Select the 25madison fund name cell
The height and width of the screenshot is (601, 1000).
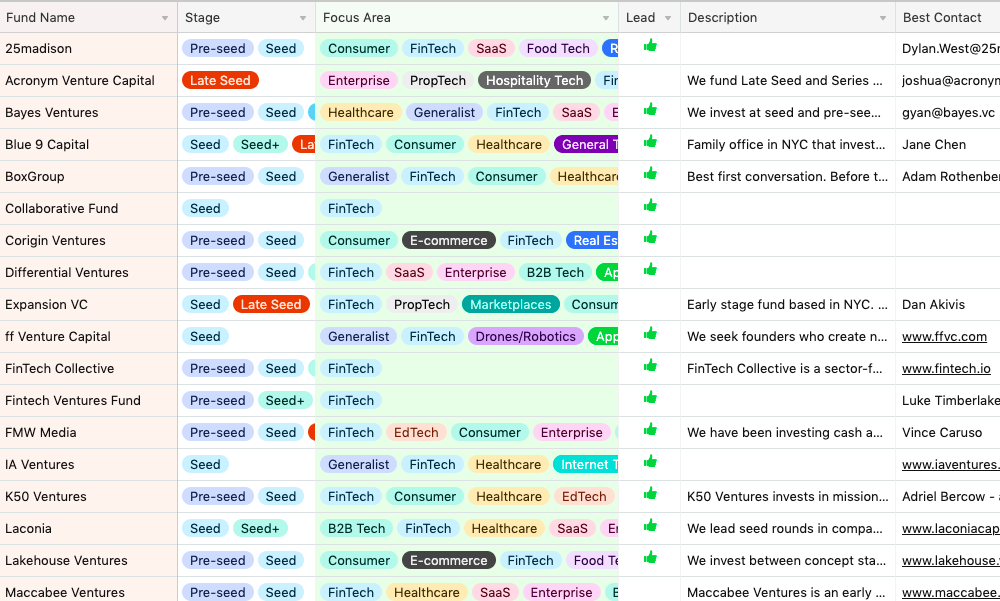pos(89,48)
